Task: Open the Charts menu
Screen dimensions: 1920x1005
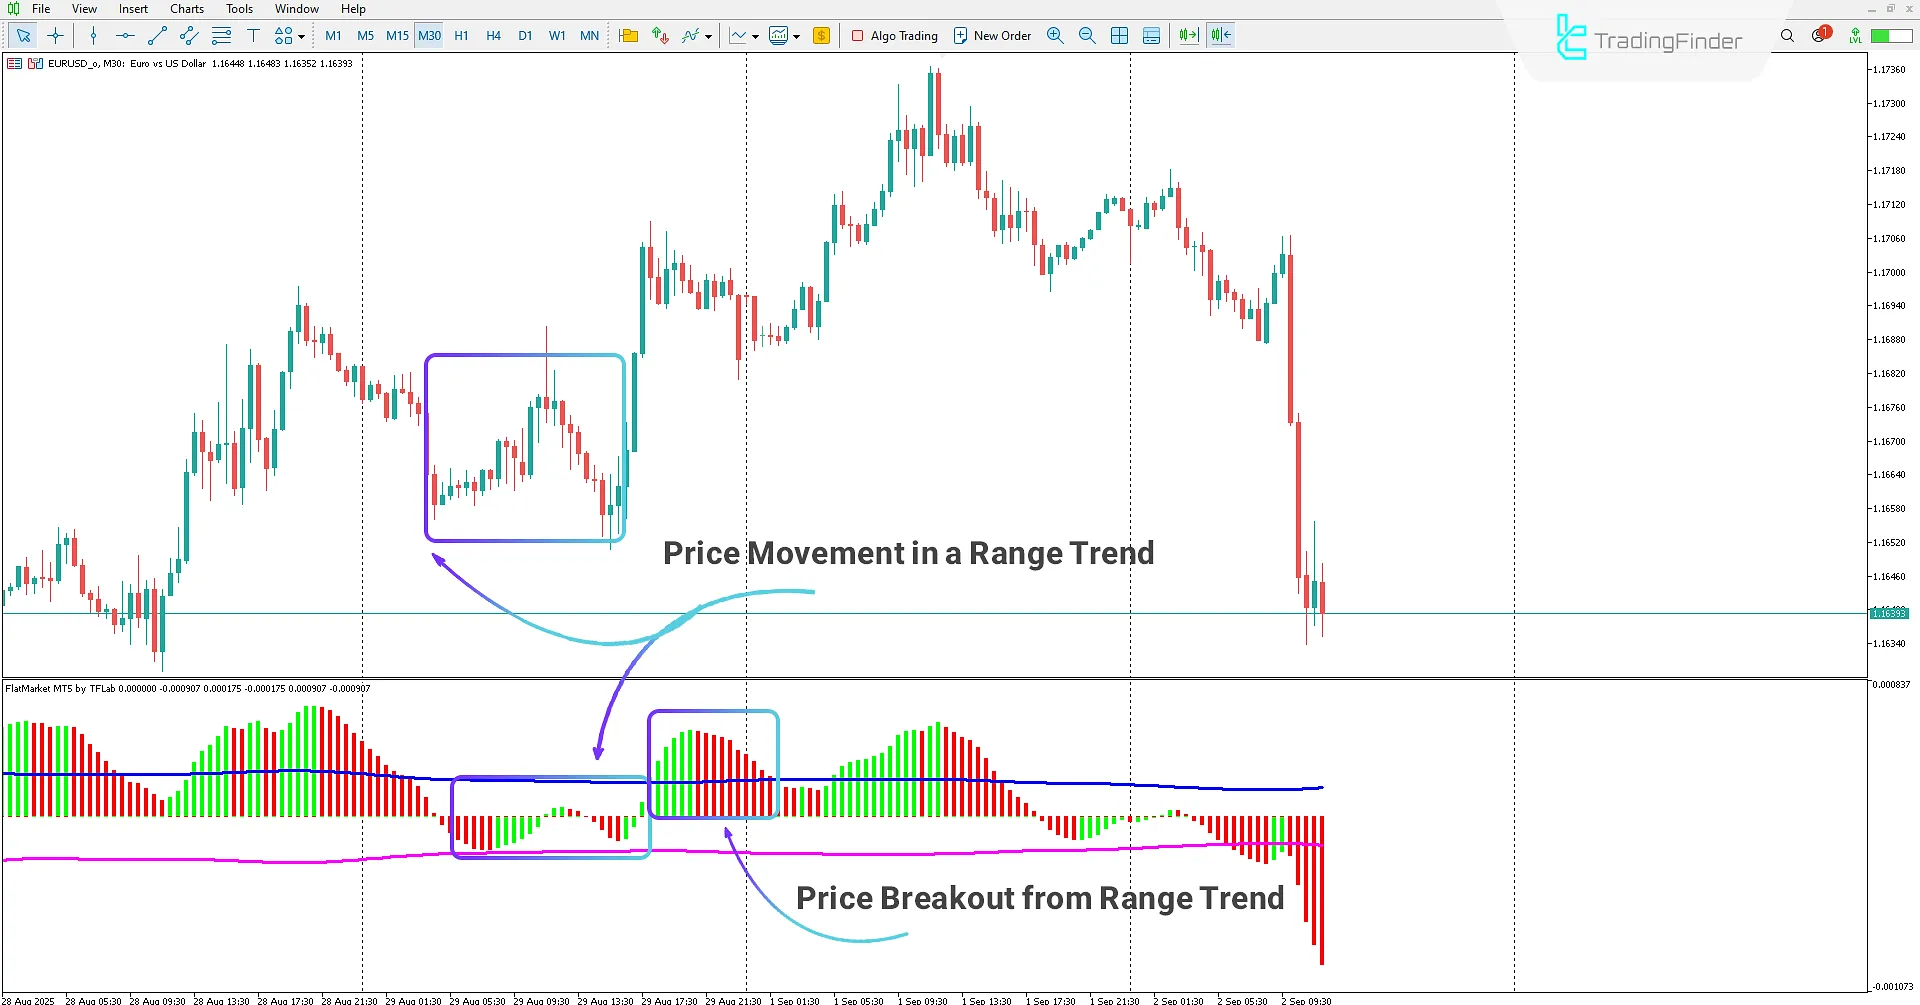Action: [x=186, y=8]
